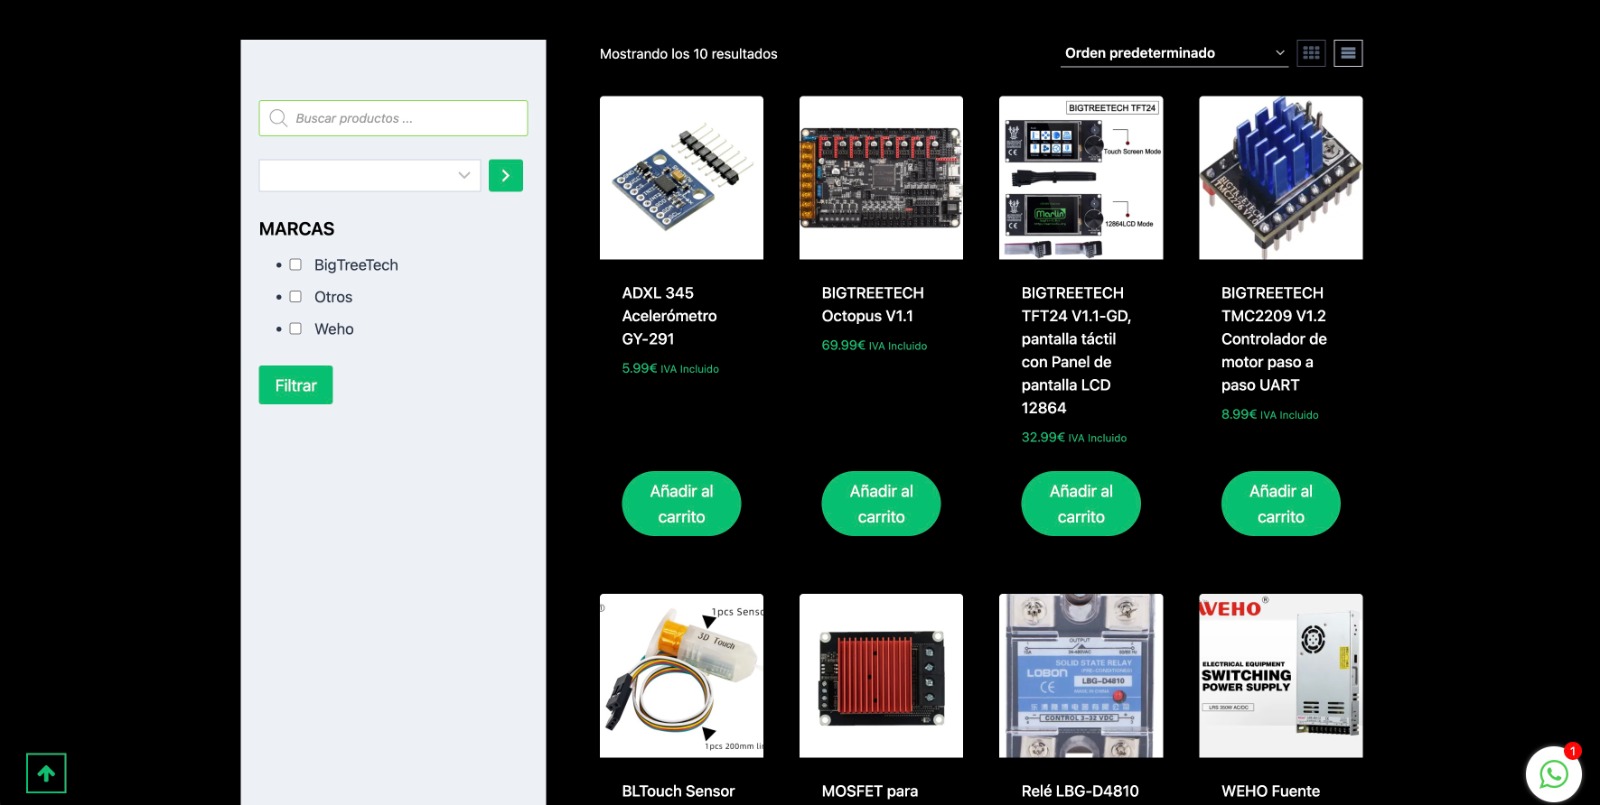View BLTouch sensor product image

681,676
